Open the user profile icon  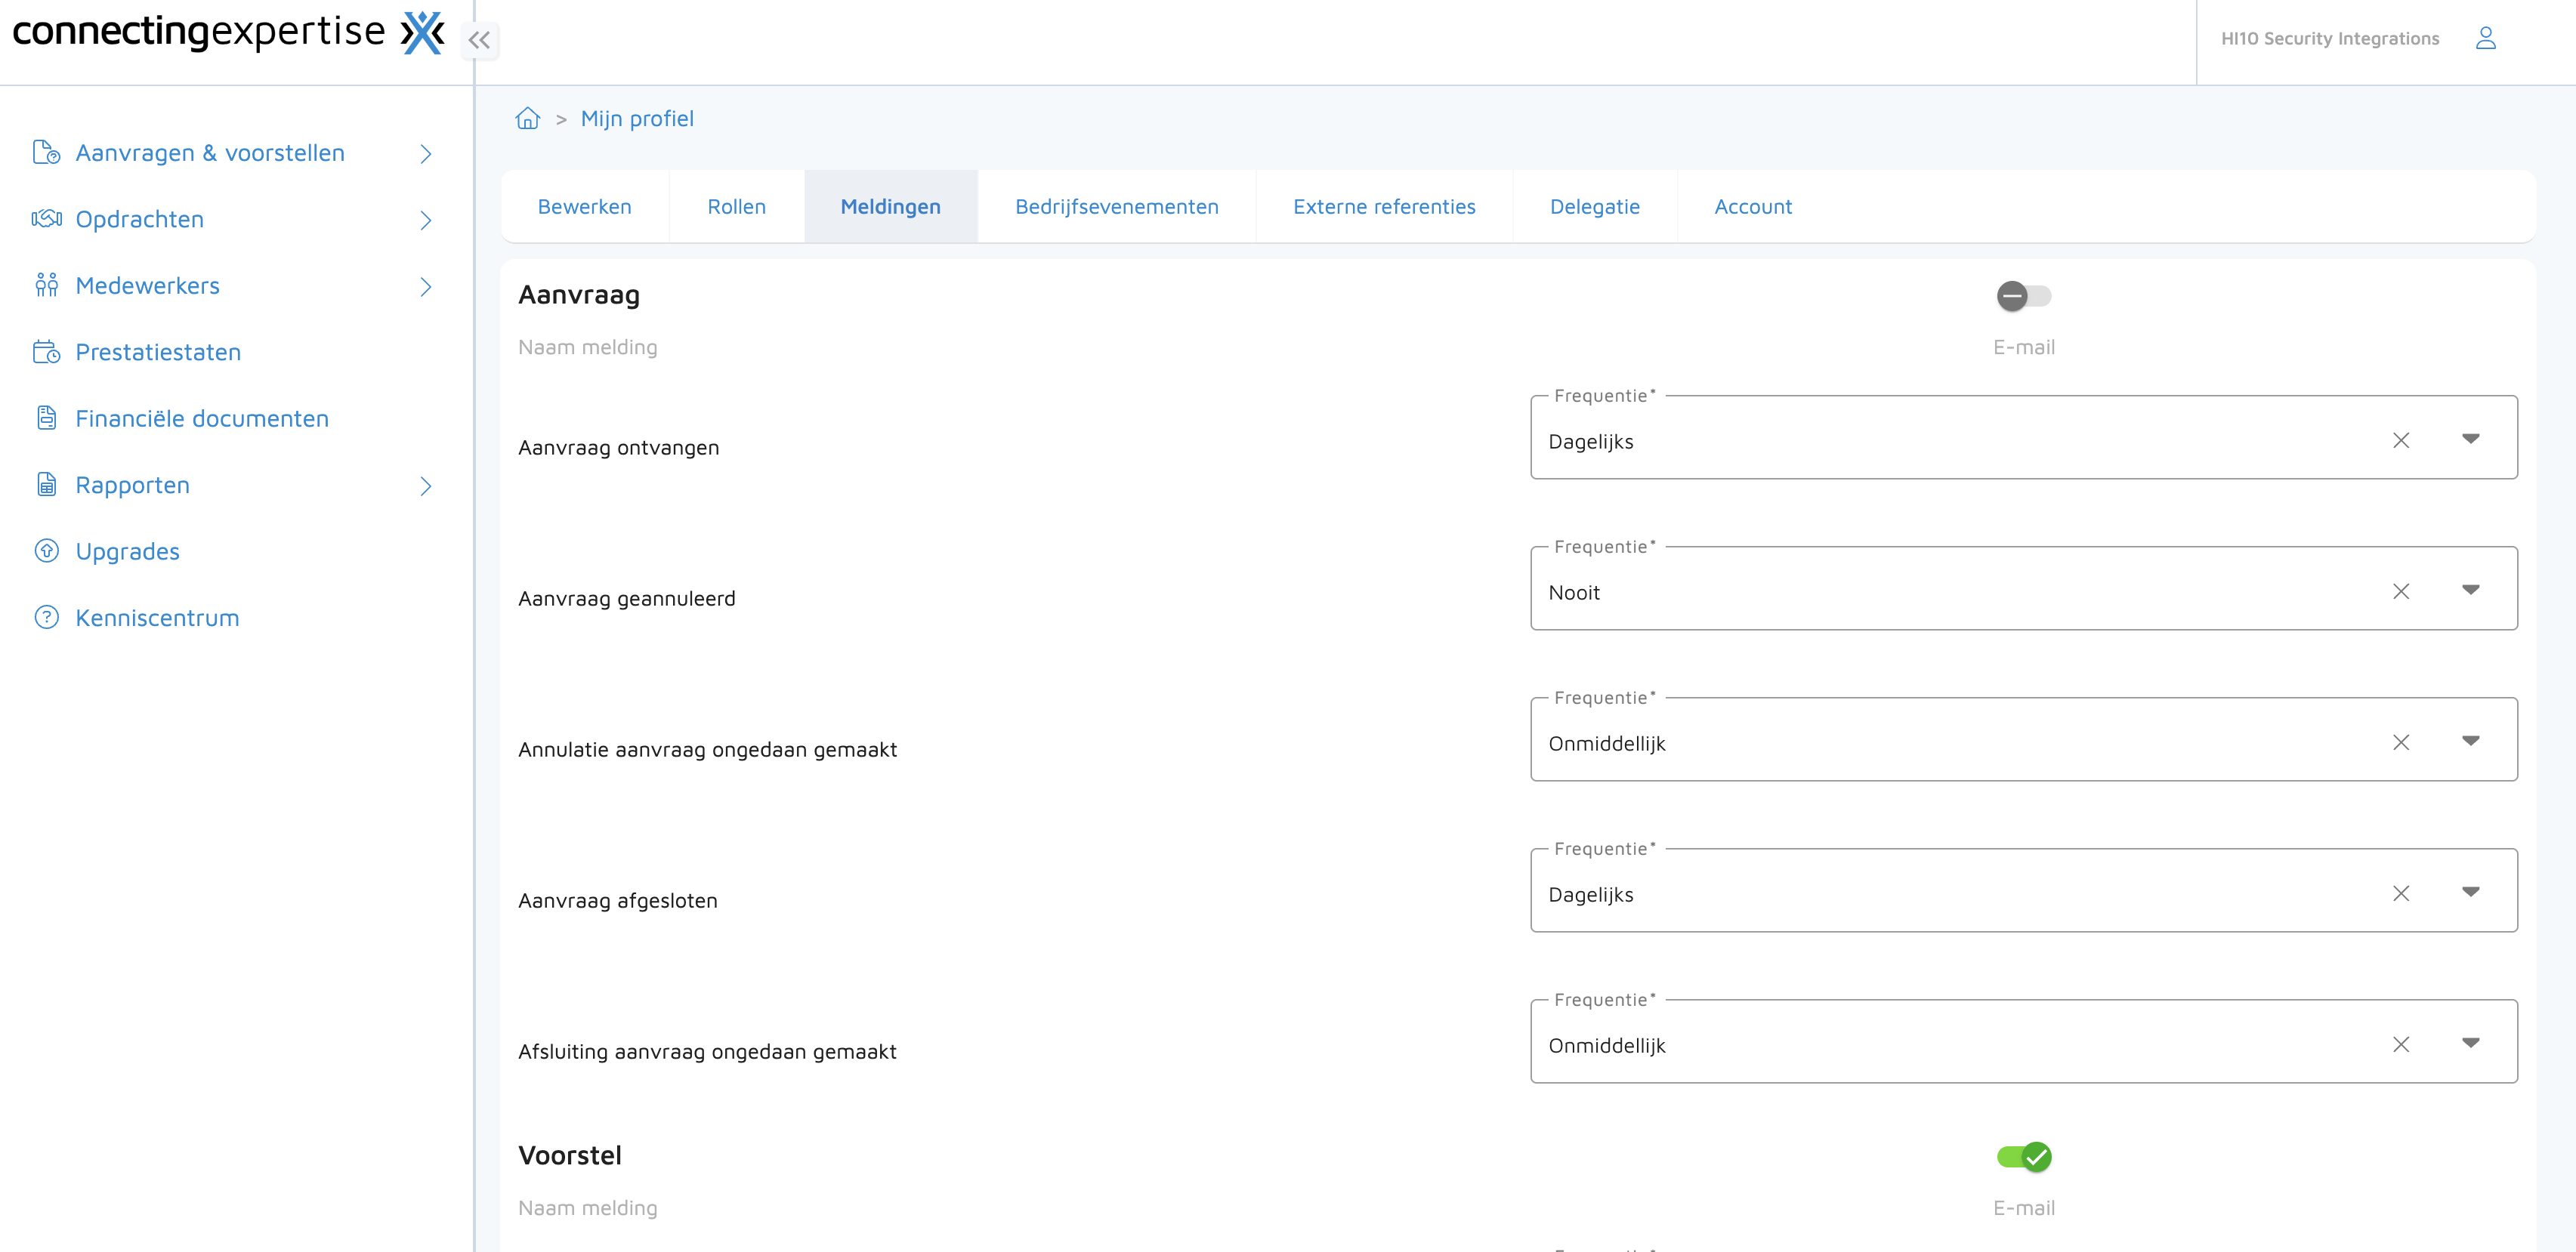point(2486,38)
